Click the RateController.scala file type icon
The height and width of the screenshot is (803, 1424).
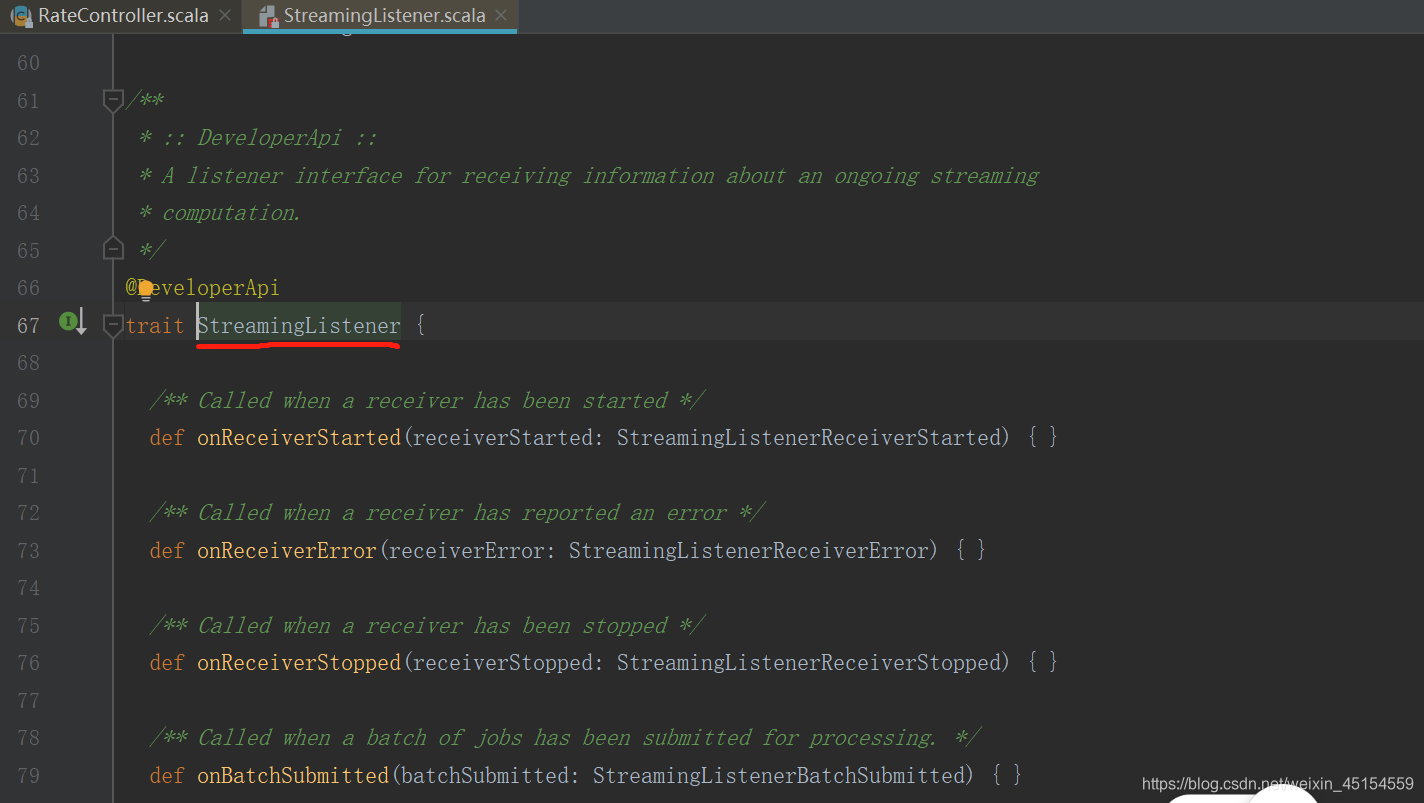(20, 16)
